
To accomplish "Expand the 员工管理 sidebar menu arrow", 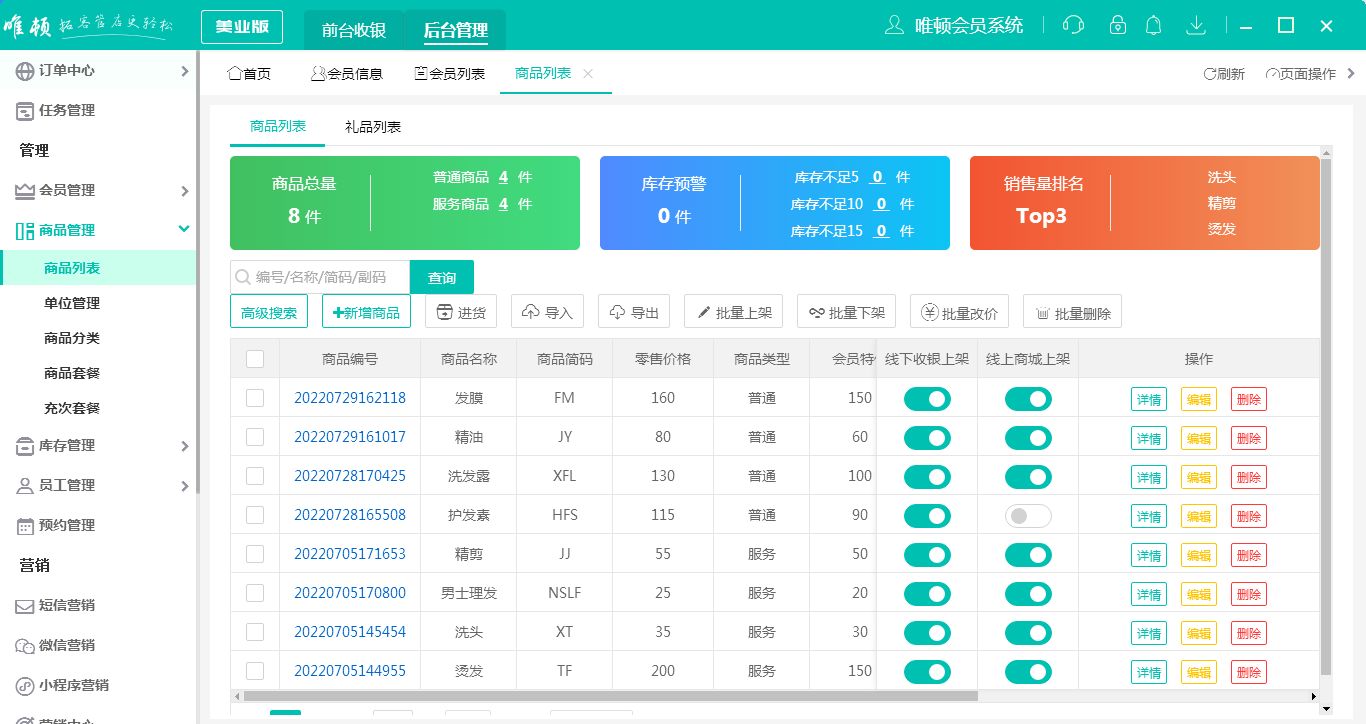I will pyautogui.click(x=184, y=486).
